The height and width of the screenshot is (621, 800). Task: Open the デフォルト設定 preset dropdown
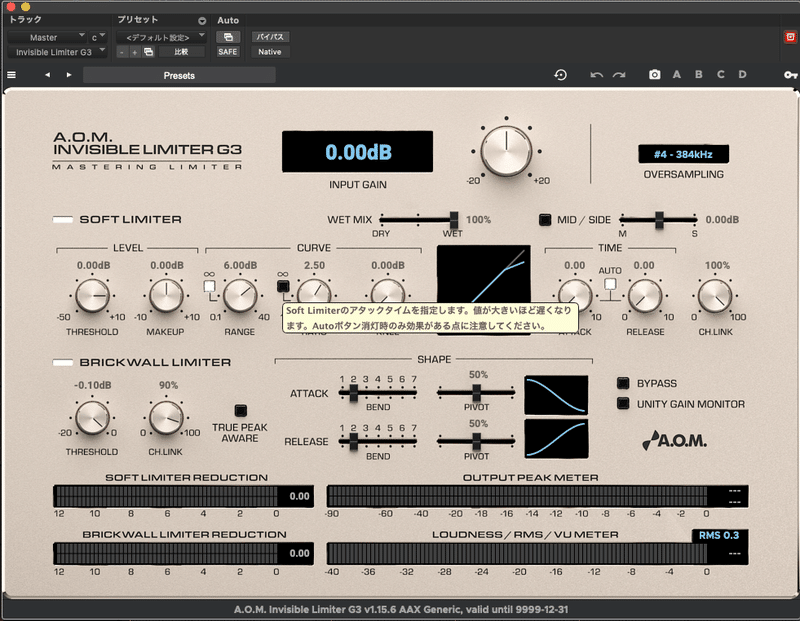click(x=161, y=37)
